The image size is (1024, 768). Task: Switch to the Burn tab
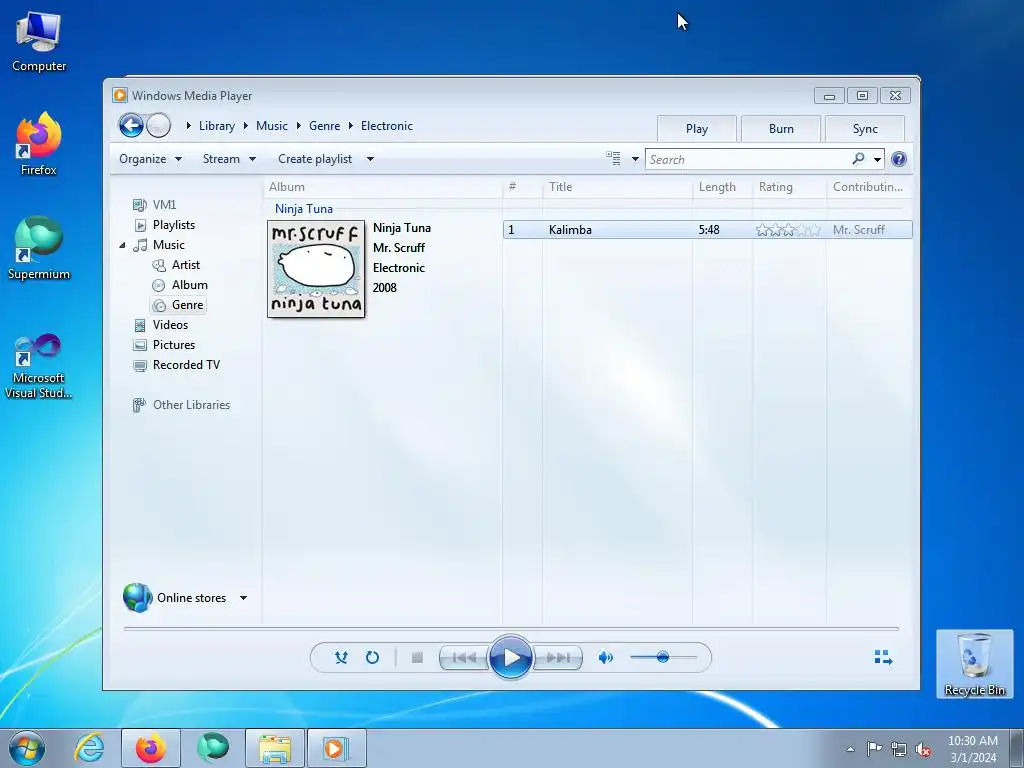781,129
